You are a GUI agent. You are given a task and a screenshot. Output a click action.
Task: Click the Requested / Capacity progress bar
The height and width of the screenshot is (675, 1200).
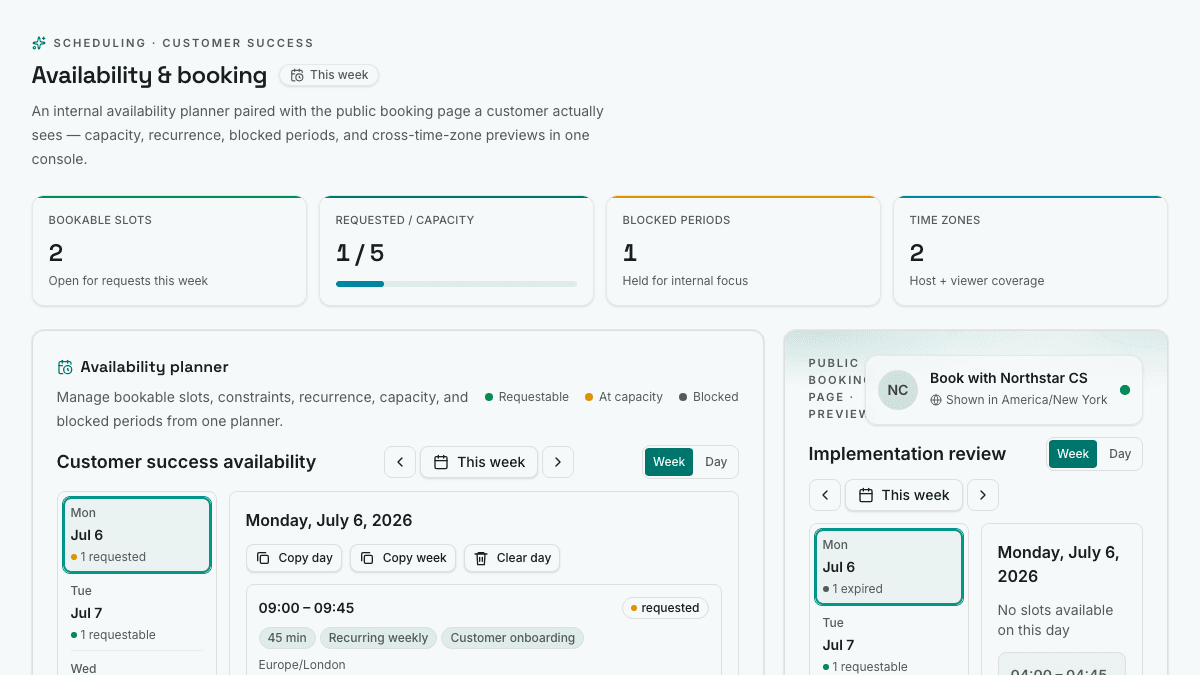click(x=456, y=284)
